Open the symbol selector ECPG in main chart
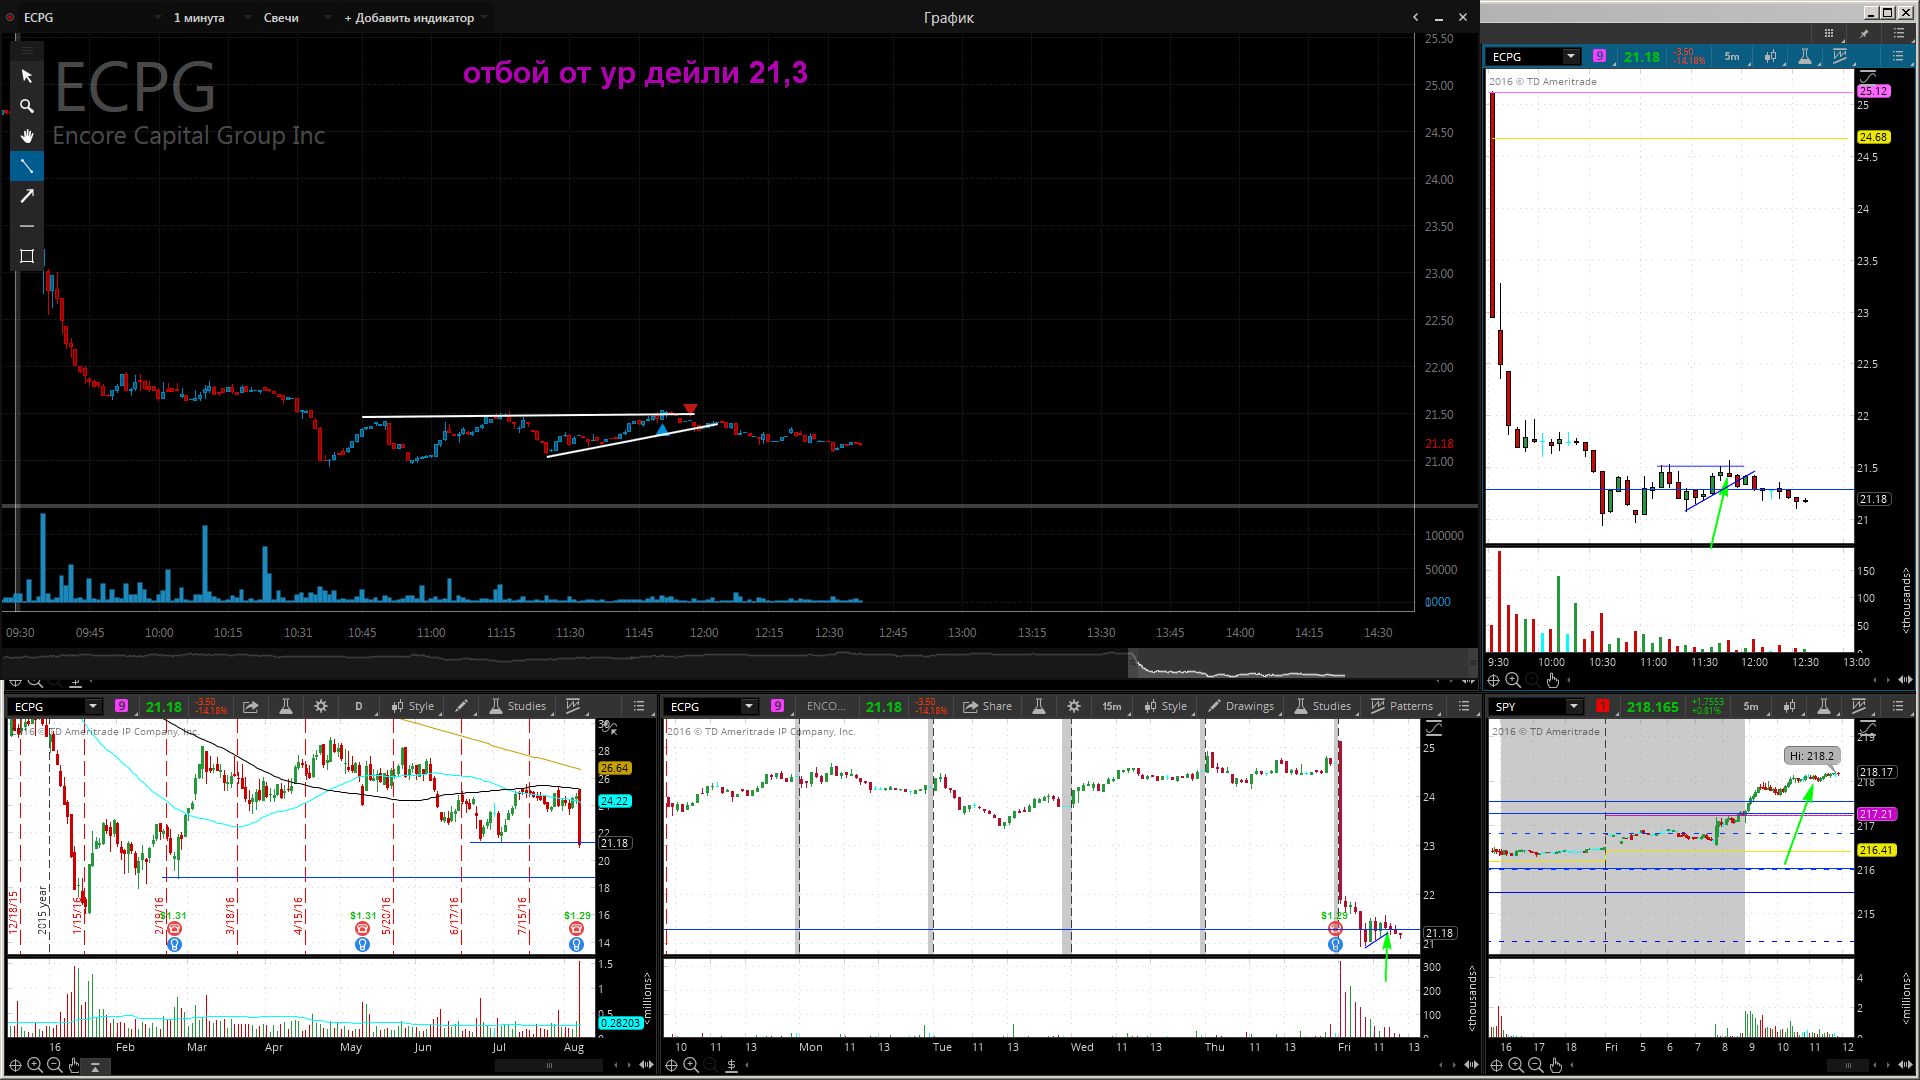This screenshot has height=1080, width=1920. (92, 17)
